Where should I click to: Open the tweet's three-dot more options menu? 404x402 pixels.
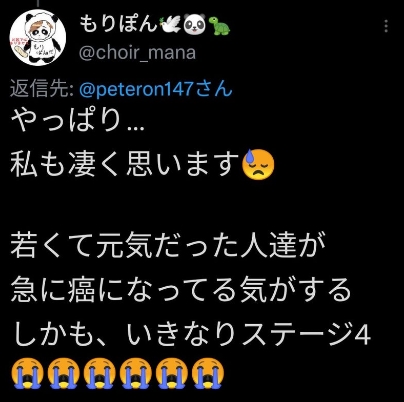[386, 26]
